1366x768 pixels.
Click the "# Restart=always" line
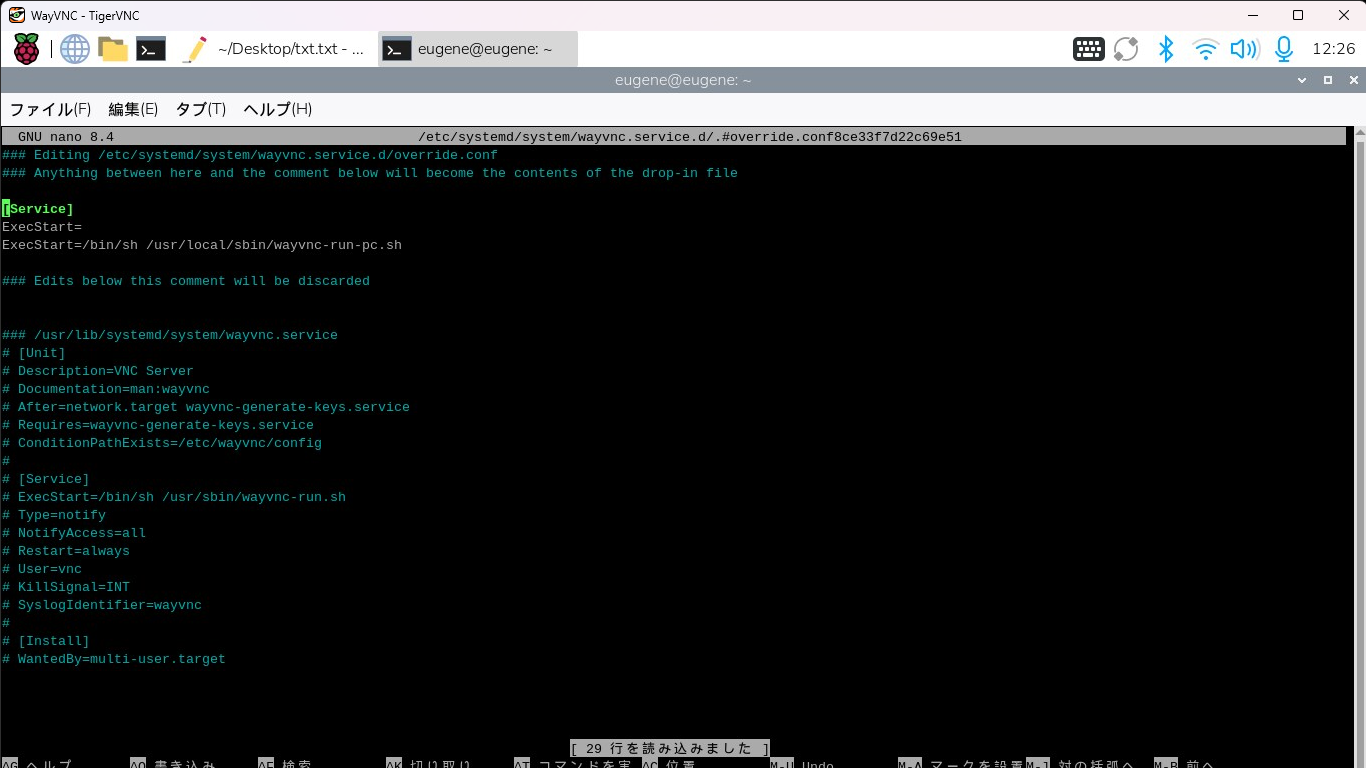(x=66, y=551)
